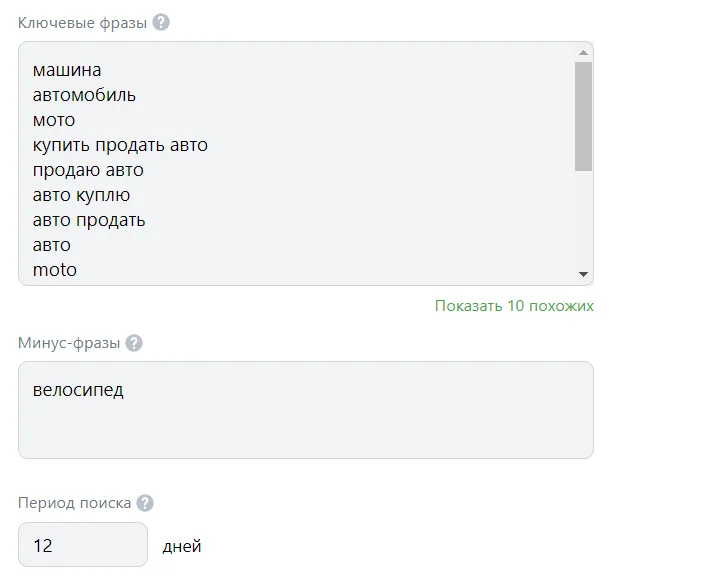Click the "автомобиль" keyword line

tap(84, 95)
